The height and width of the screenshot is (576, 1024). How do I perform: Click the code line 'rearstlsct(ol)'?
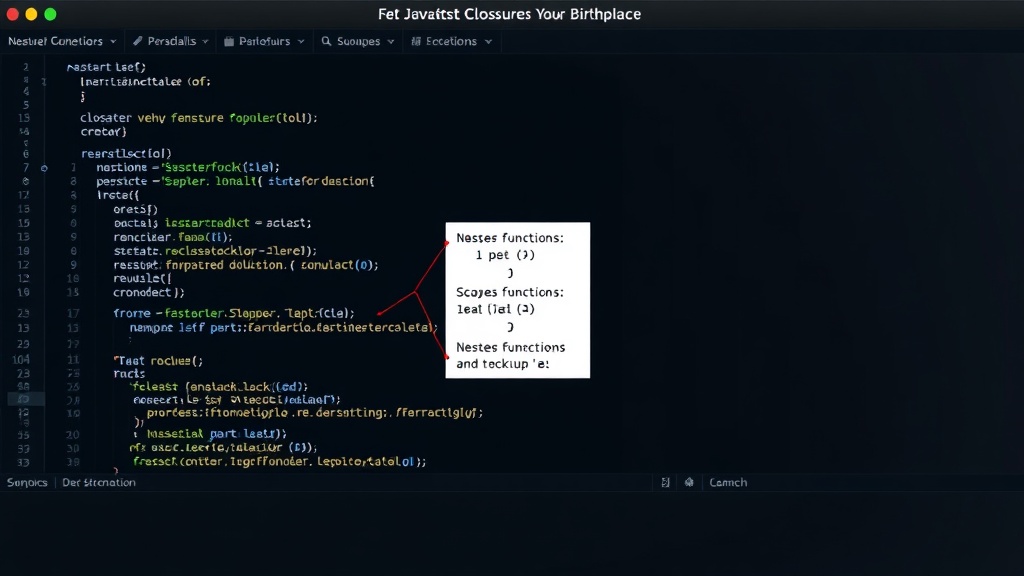(x=126, y=153)
